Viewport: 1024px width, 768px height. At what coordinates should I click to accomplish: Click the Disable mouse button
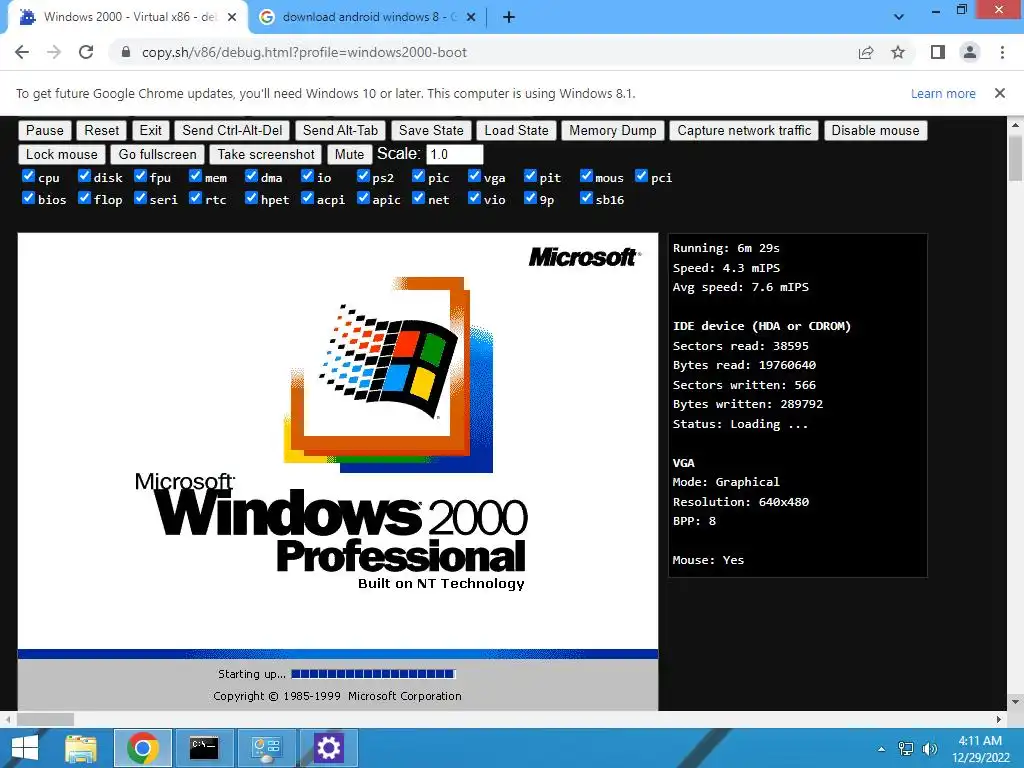pos(875,131)
